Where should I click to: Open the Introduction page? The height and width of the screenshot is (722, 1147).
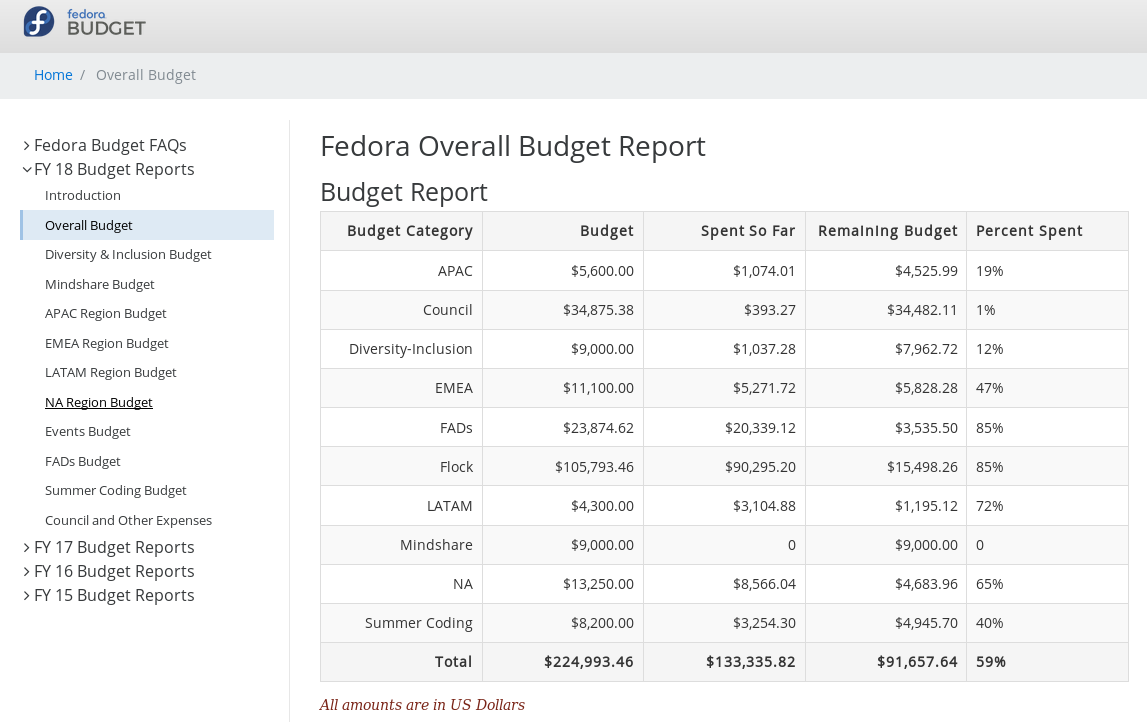point(83,196)
